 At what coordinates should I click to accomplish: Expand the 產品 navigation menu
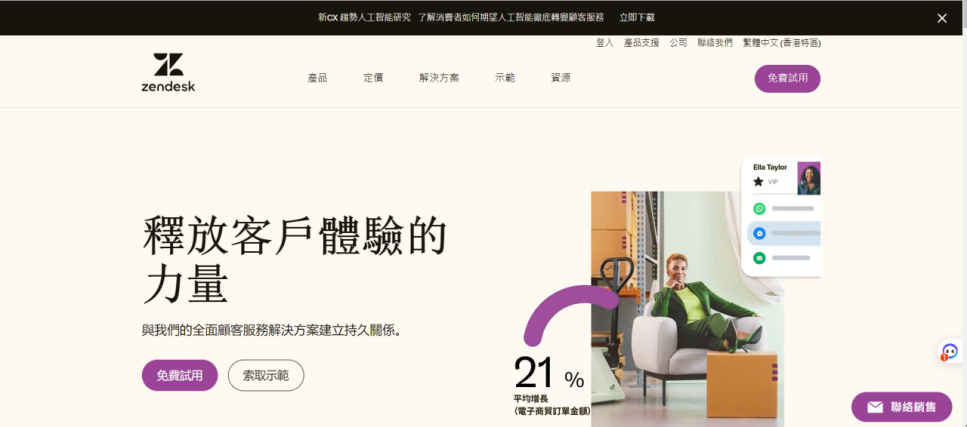tap(317, 78)
